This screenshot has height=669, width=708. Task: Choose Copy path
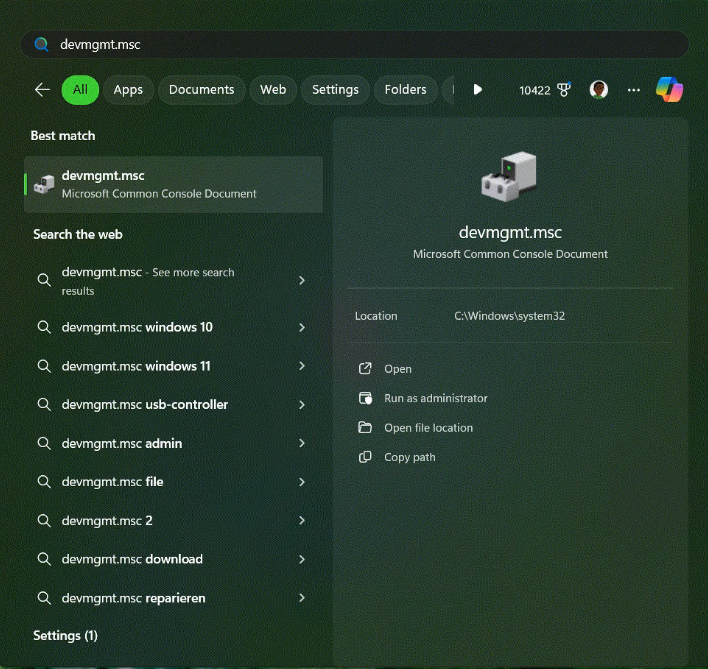(x=410, y=457)
